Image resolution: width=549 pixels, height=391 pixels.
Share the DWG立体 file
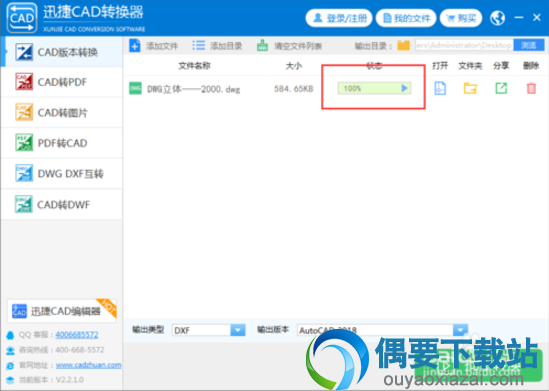[x=501, y=88]
